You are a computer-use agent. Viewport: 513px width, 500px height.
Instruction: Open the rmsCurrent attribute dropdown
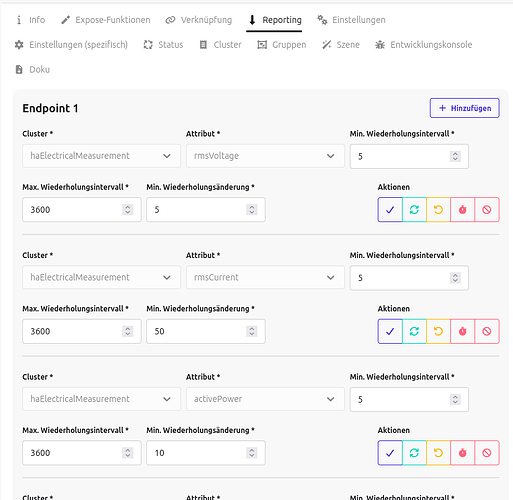coord(265,277)
